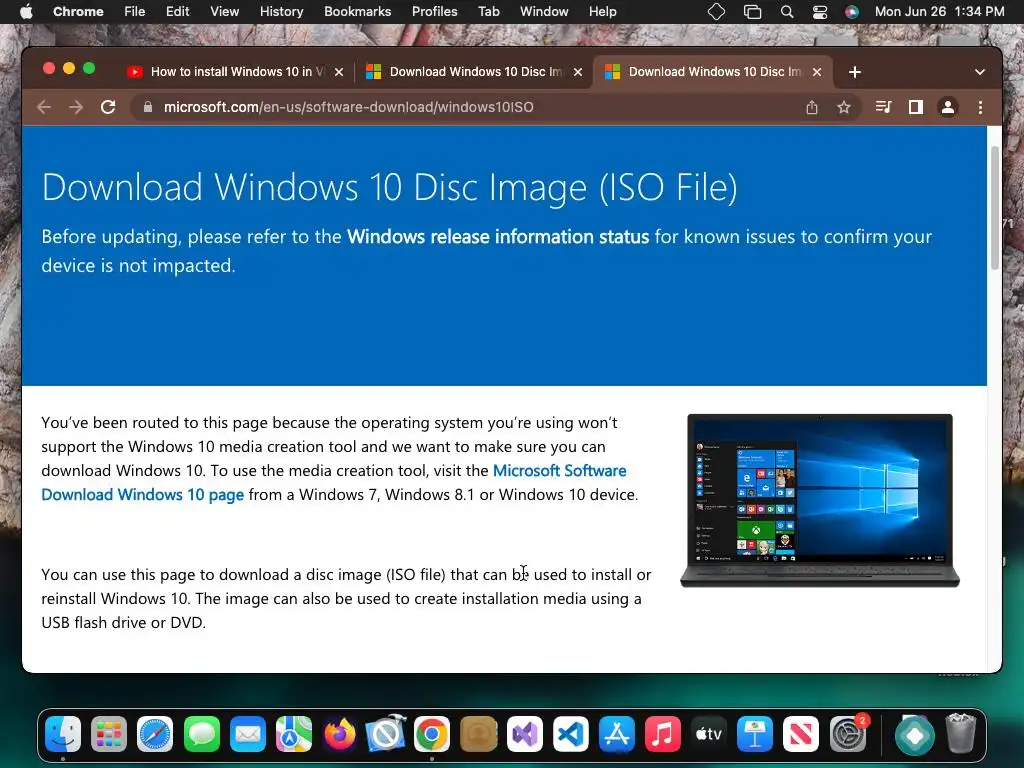The image size is (1024, 768).
Task: Open Spotlight search in menu bar
Action: 787,12
